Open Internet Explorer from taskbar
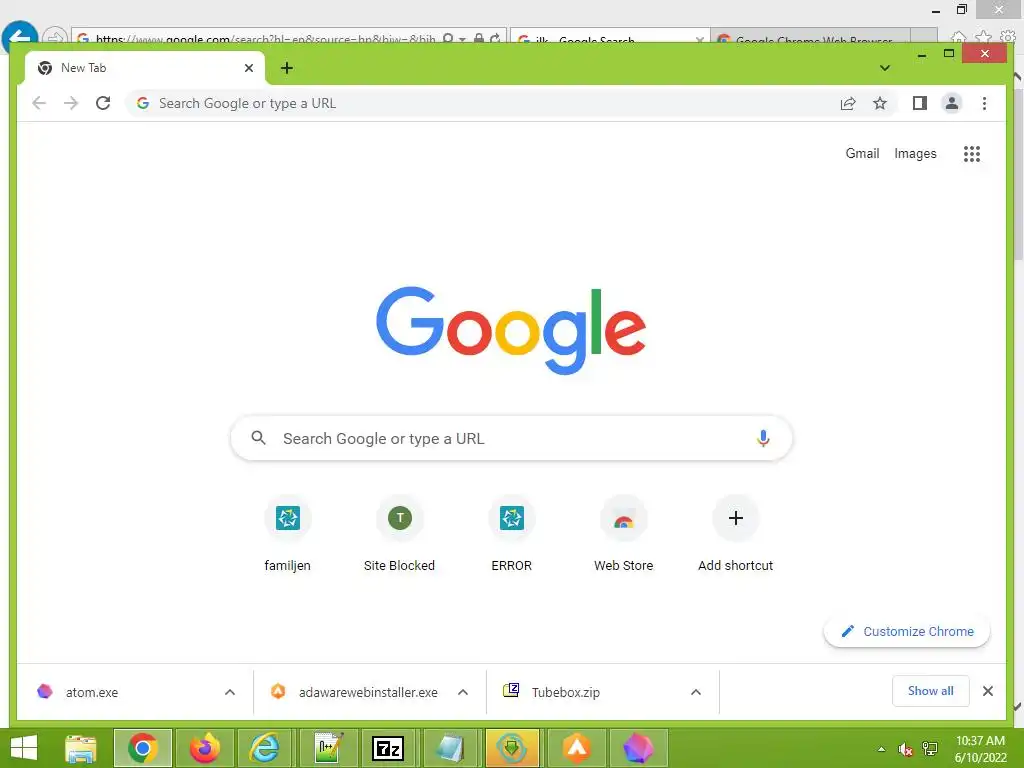 click(265, 748)
